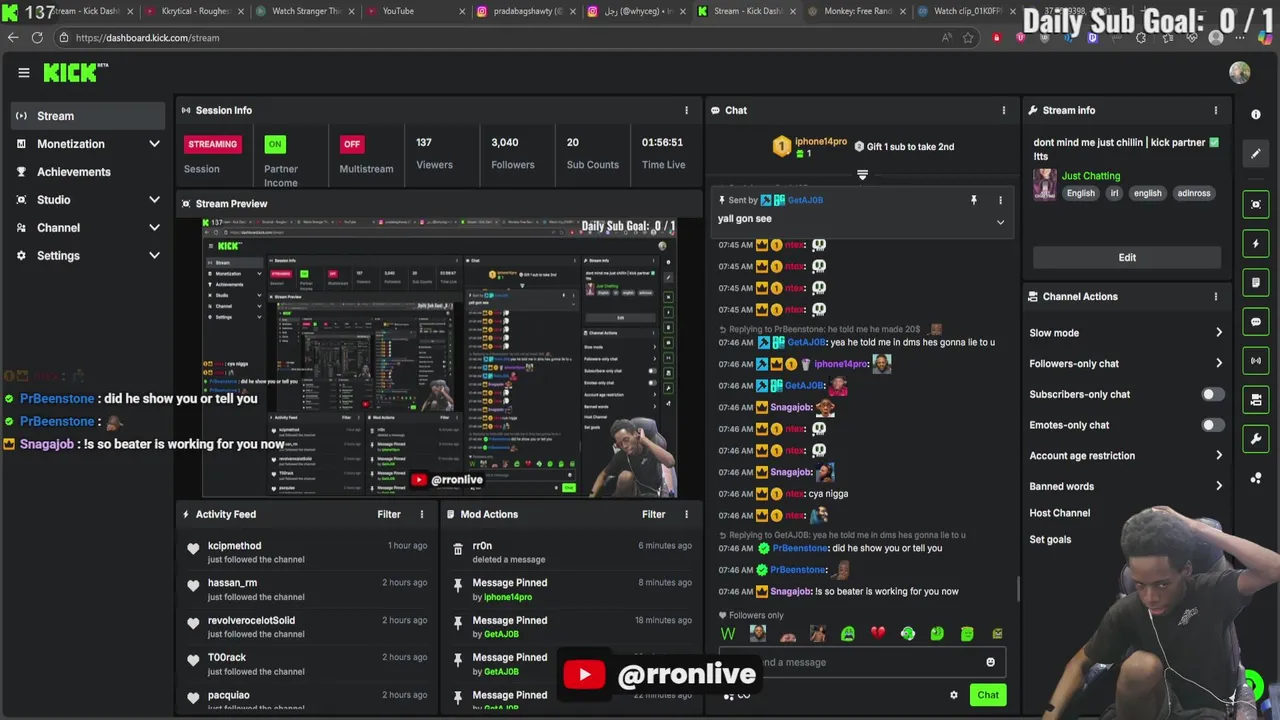Open the hamburger menu beside Kick logo
Screen dimensions: 1280x720
[x=24, y=73]
